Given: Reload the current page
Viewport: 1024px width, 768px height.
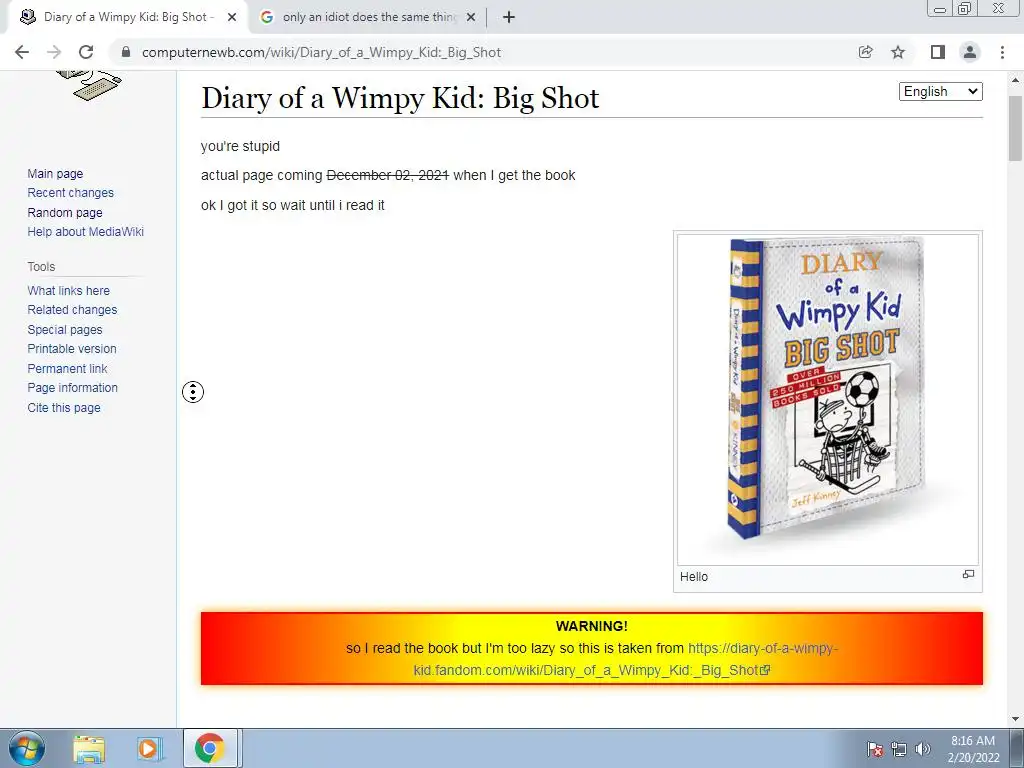Looking at the screenshot, I should tap(86, 52).
